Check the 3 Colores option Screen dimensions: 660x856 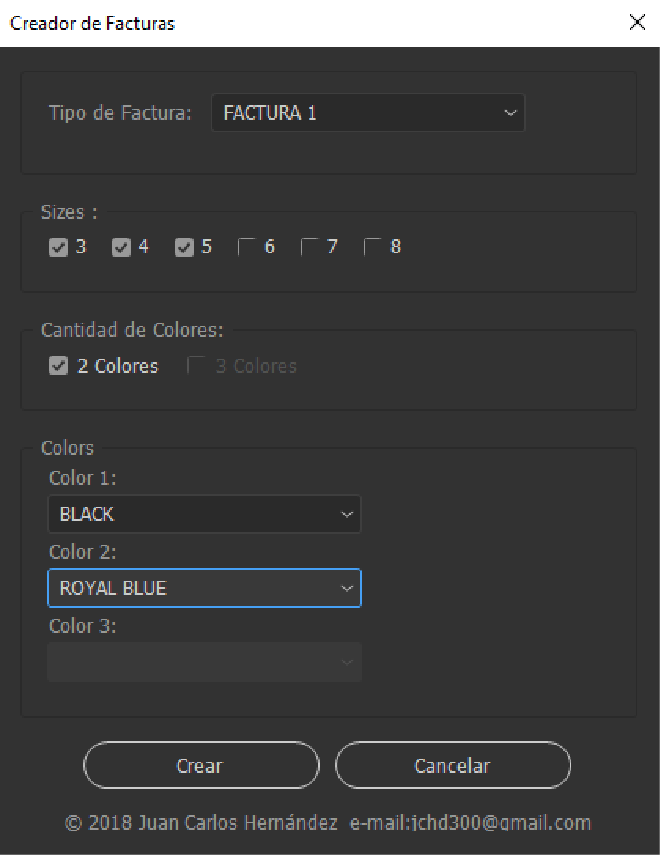click(196, 367)
